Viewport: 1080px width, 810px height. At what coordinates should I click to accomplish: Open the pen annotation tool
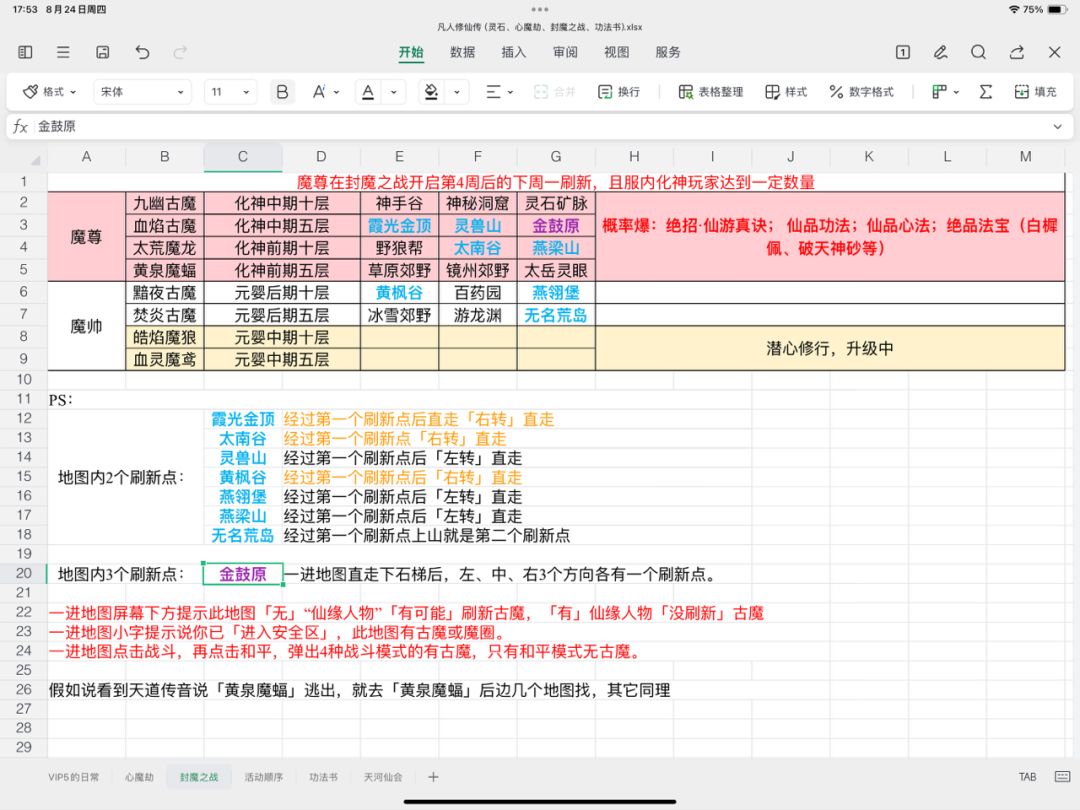click(x=940, y=52)
